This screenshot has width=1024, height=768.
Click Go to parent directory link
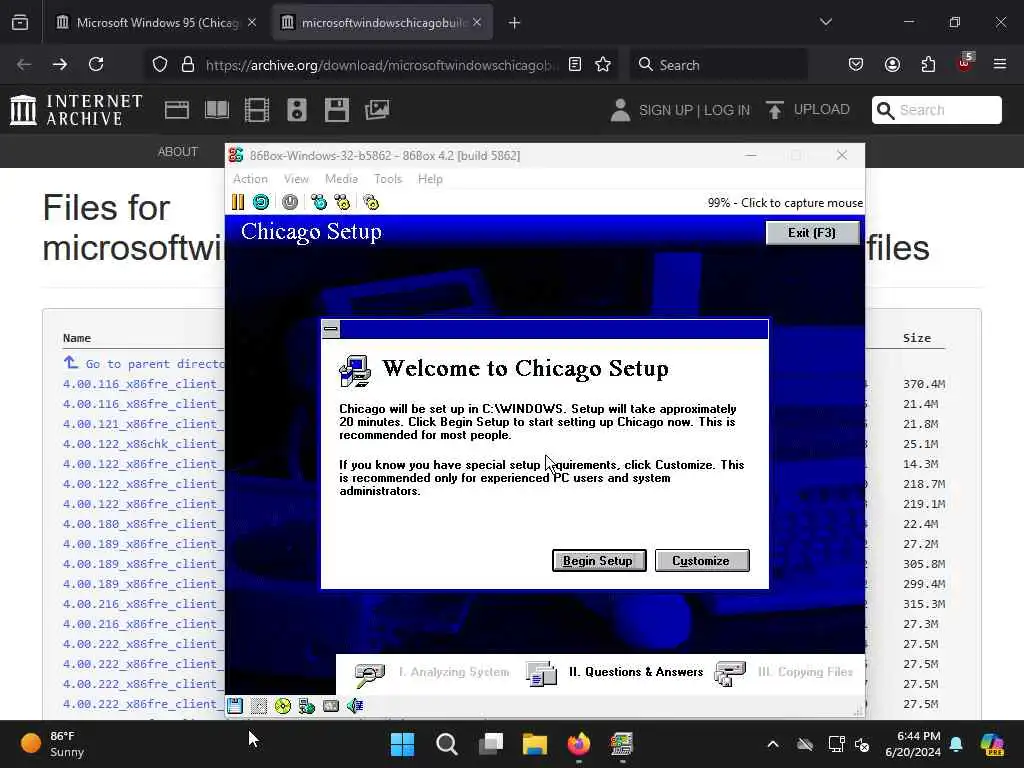[155, 364]
